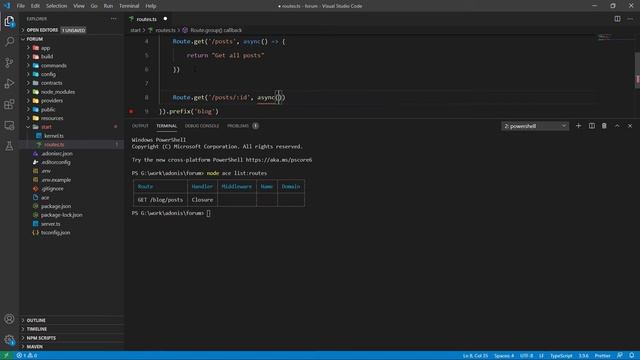This screenshot has height=360, width=640.
Task: Open remote window indicator in status bar
Action: [6, 356]
